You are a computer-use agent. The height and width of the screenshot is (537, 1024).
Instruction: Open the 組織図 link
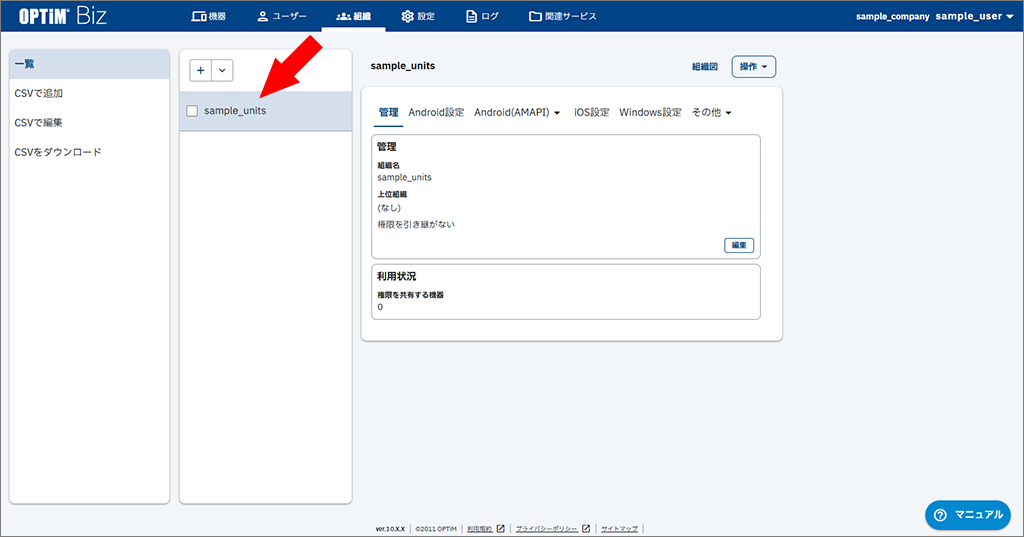pyautogui.click(x=704, y=67)
